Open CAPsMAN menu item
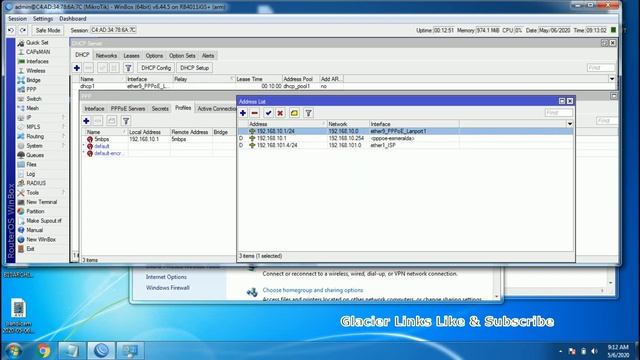 [x=38, y=52]
